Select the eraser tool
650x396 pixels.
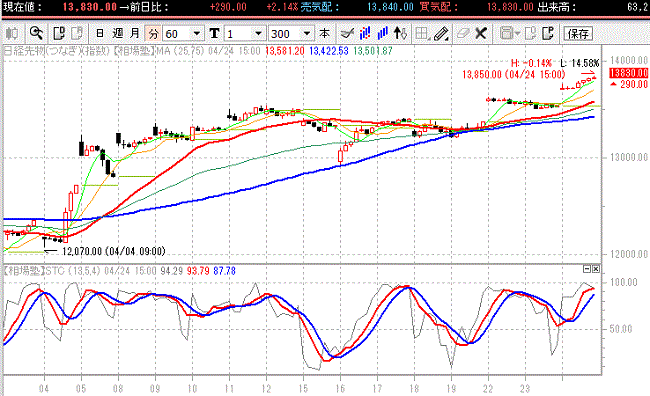(x=462, y=33)
